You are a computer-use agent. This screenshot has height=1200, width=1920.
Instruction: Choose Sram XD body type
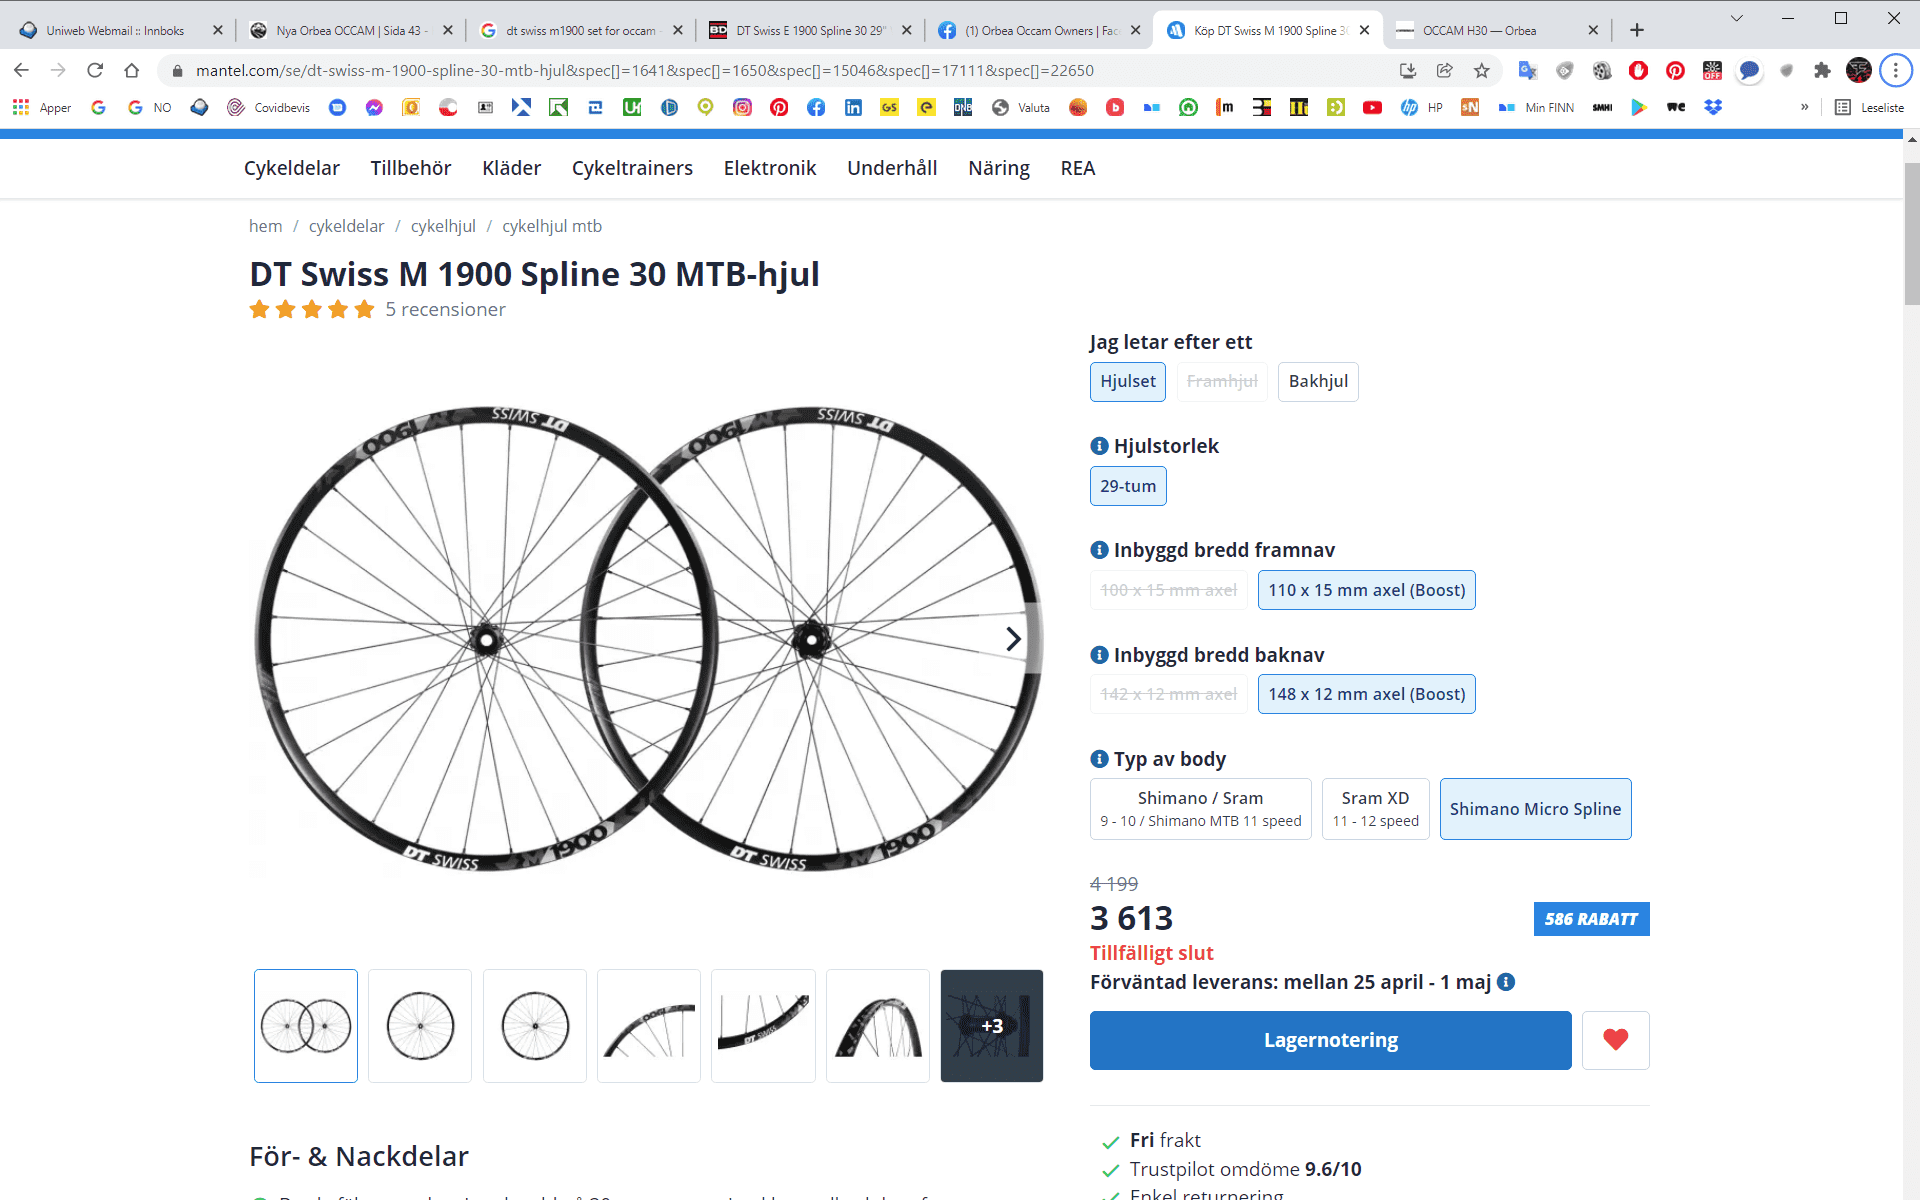(x=1375, y=809)
